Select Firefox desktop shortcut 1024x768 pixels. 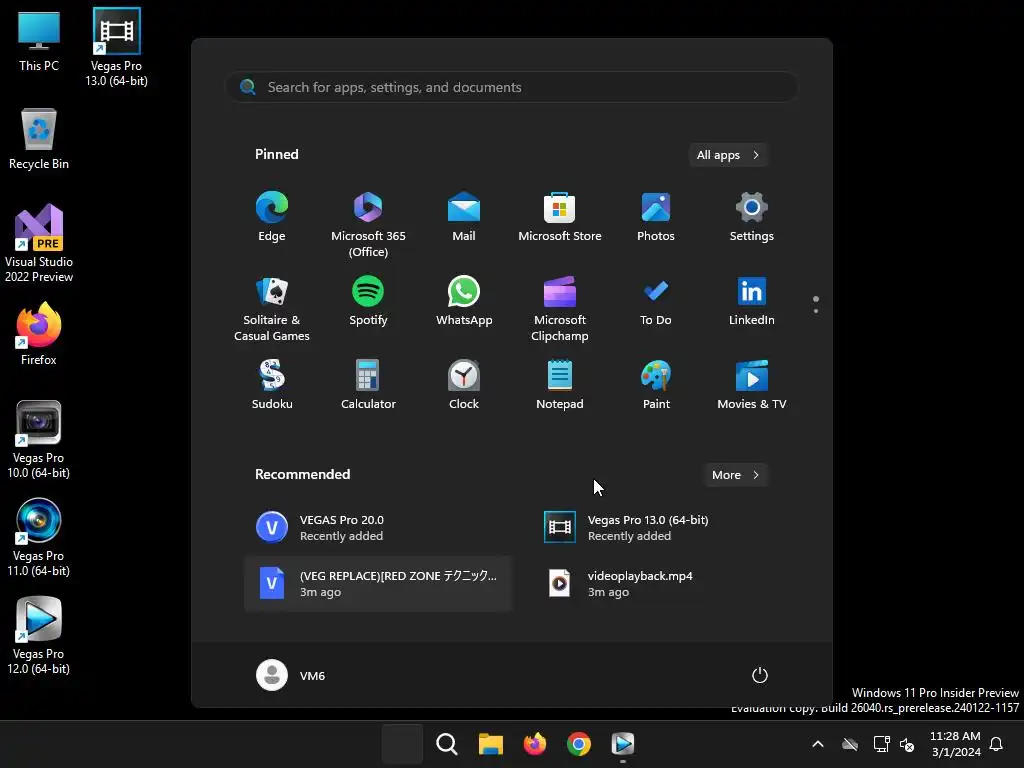tap(39, 334)
